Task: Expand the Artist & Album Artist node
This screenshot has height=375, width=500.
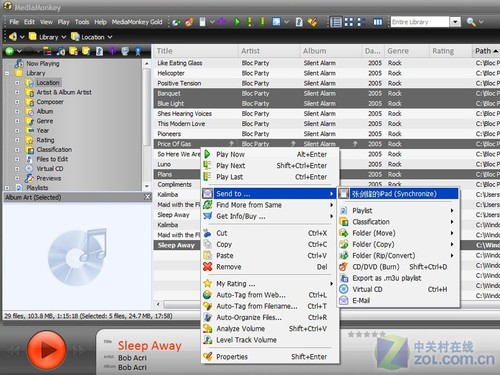Action: [x=17, y=92]
